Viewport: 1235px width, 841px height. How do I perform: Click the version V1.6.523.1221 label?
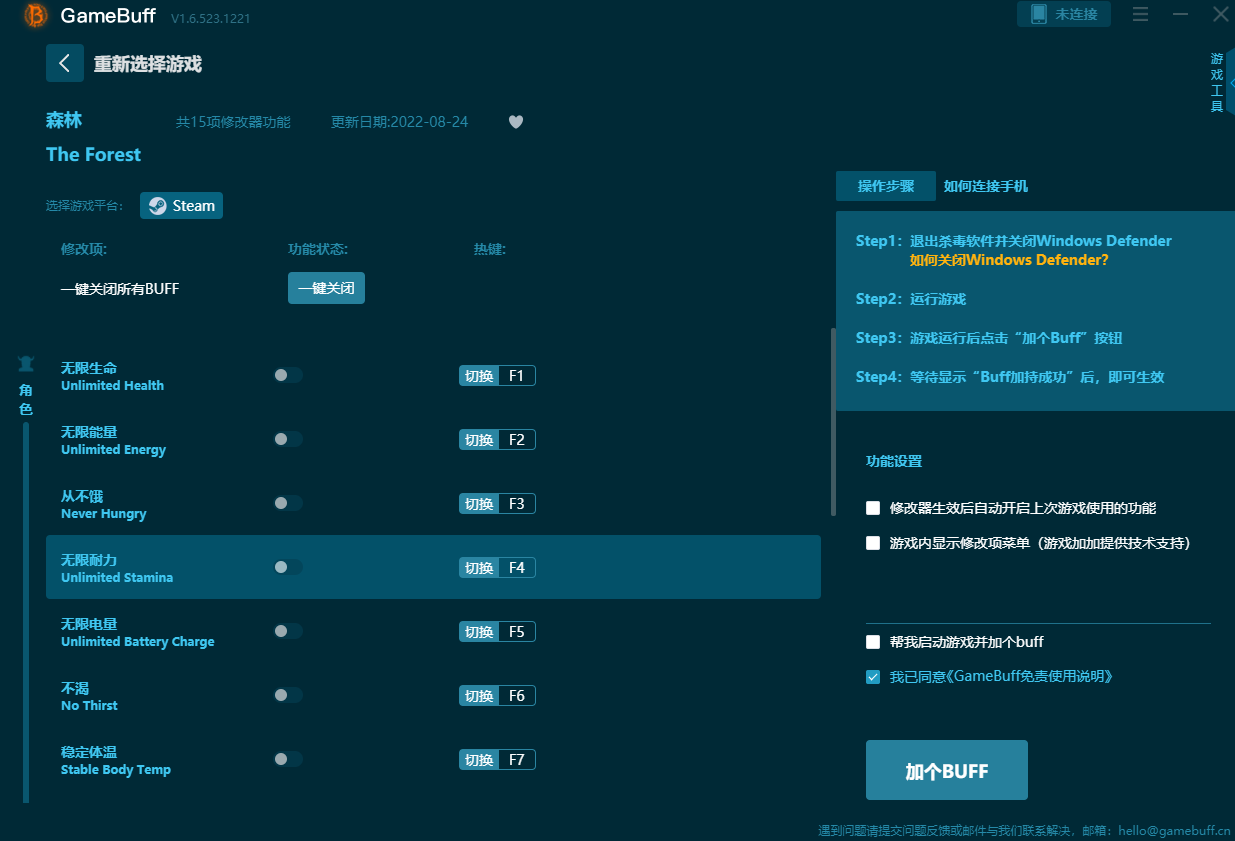210,18
